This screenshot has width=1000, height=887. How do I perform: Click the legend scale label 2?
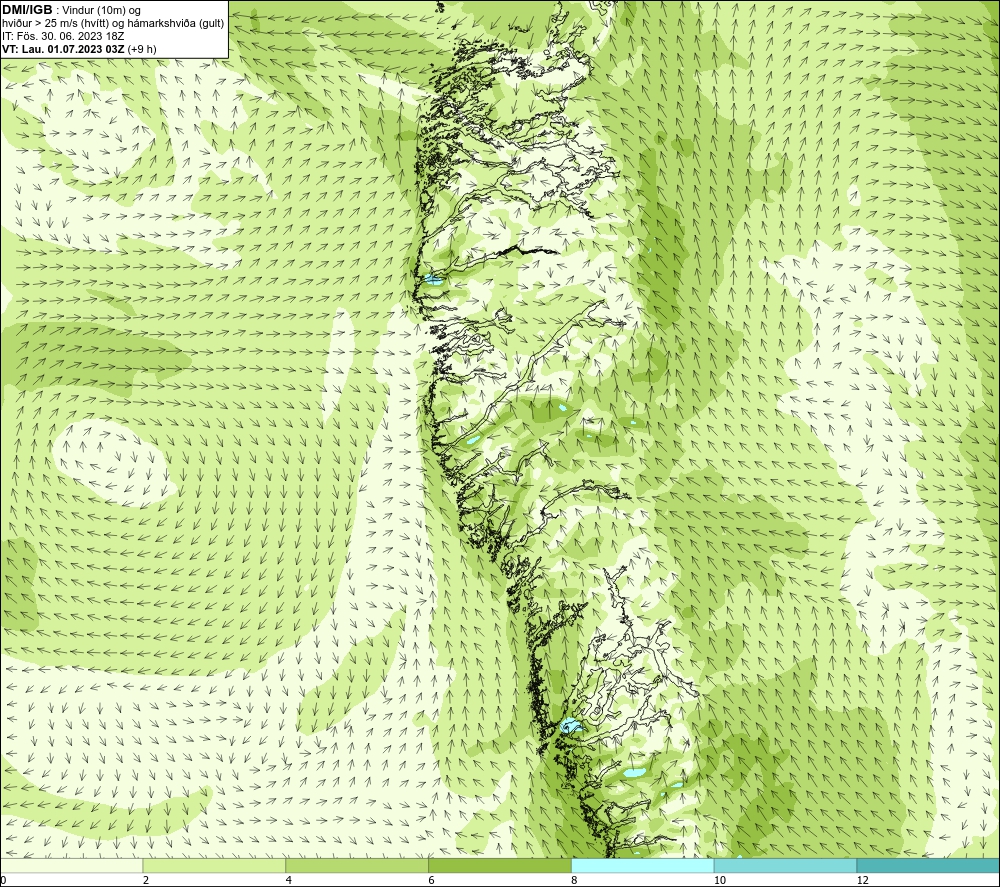pyautogui.click(x=146, y=880)
